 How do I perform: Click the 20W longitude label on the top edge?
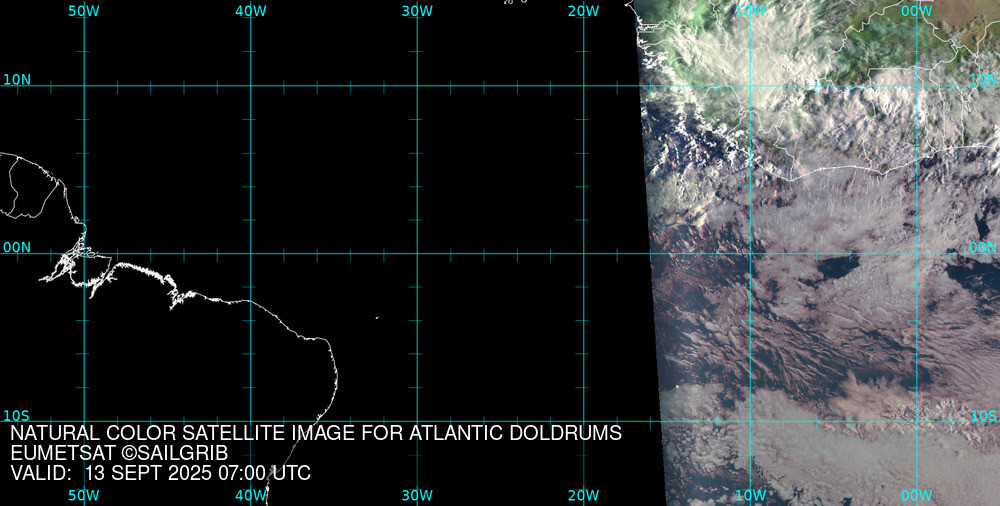pyautogui.click(x=584, y=11)
